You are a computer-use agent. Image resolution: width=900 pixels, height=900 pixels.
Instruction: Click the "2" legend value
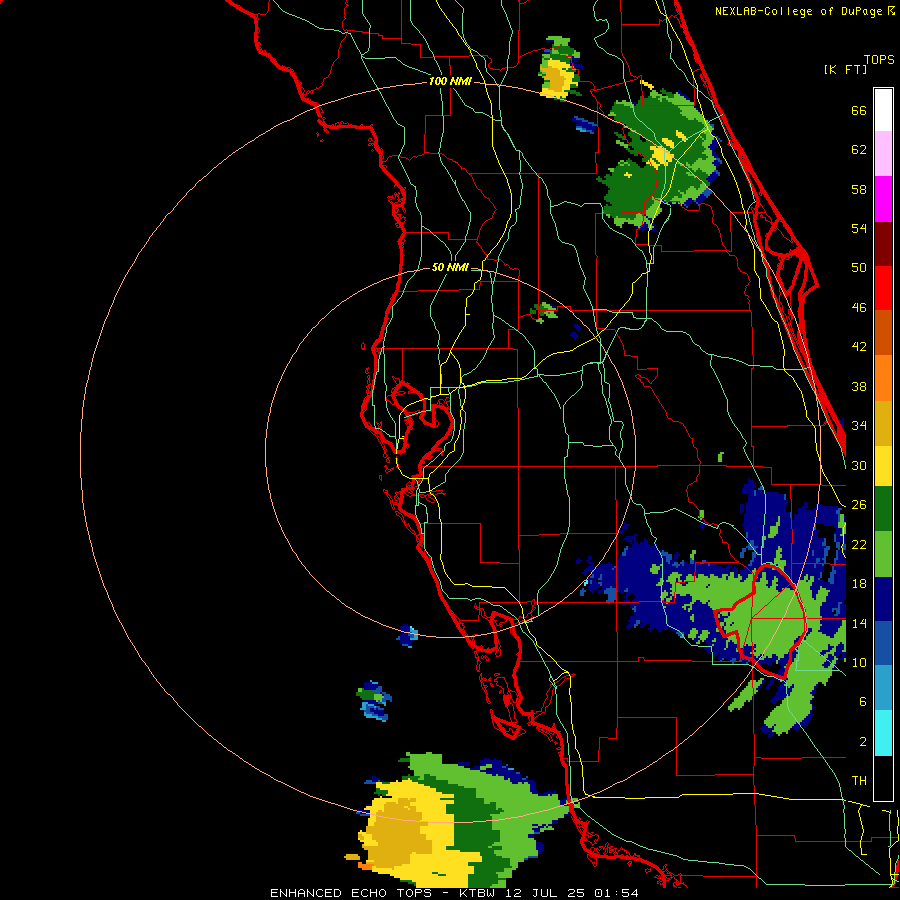(x=862, y=742)
